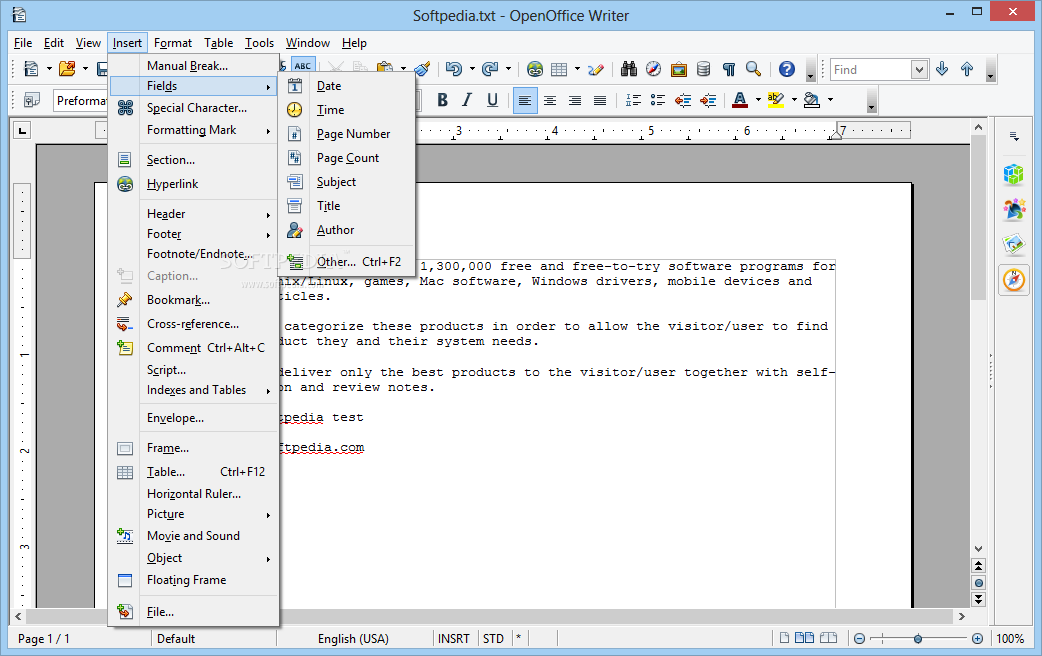This screenshot has height=656, width=1042.
Task: Align text right
Action: pyautogui.click(x=575, y=100)
